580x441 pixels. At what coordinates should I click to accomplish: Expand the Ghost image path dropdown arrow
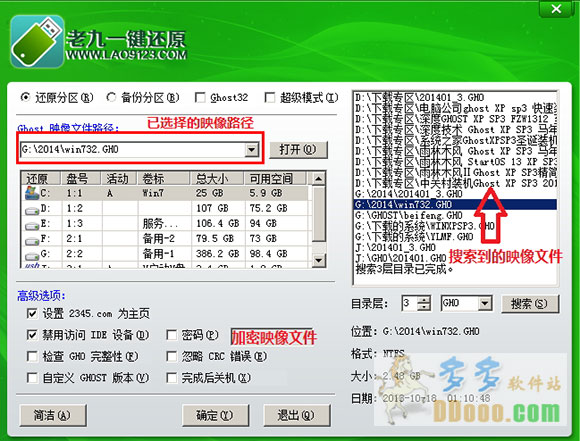coord(252,150)
